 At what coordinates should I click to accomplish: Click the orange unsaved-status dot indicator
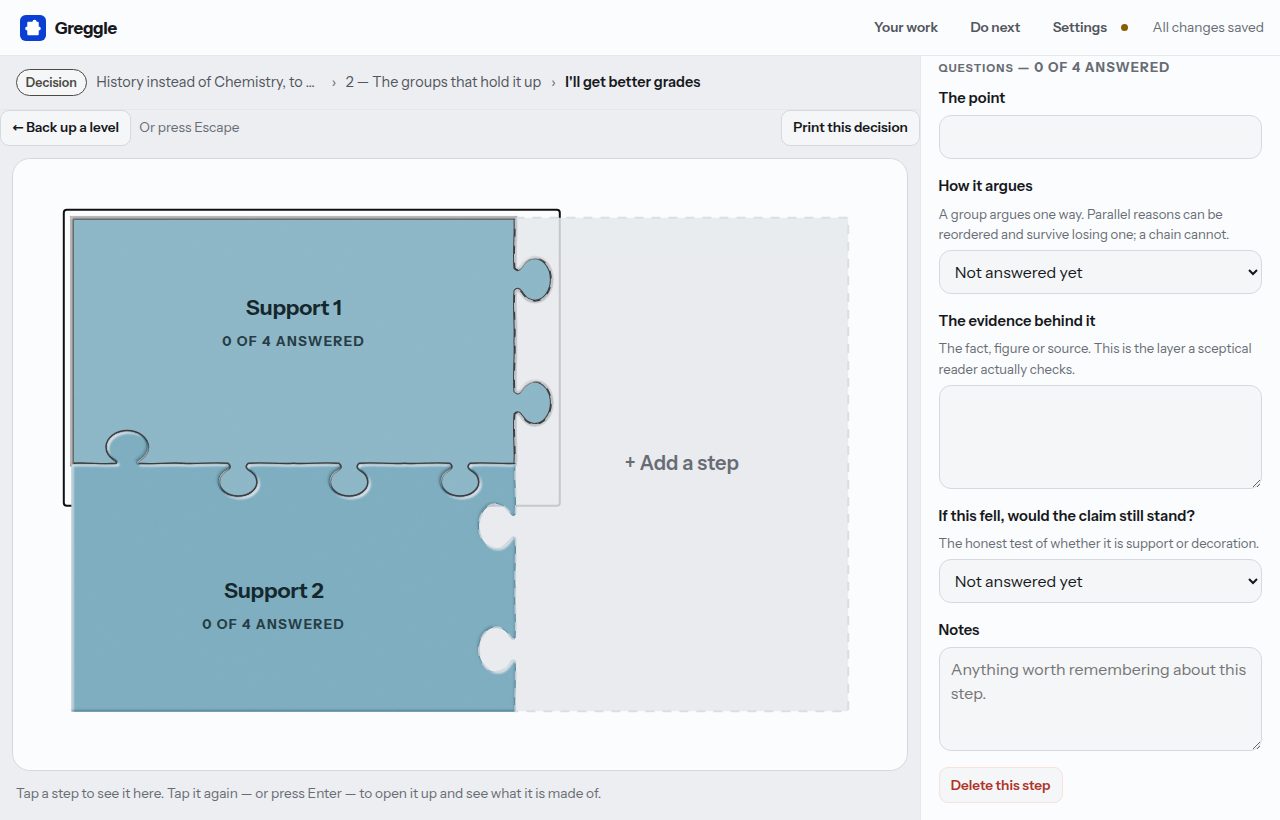pyautogui.click(x=1124, y=28)
